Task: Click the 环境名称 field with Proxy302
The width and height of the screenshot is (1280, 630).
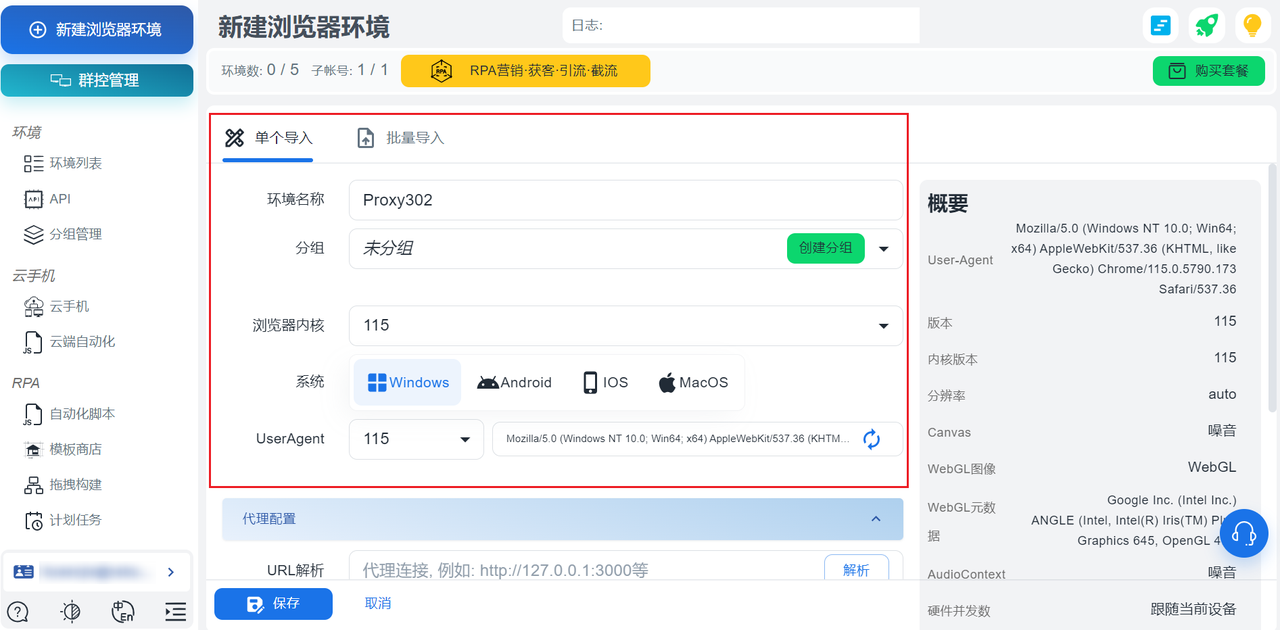Action: click(626, 200)
